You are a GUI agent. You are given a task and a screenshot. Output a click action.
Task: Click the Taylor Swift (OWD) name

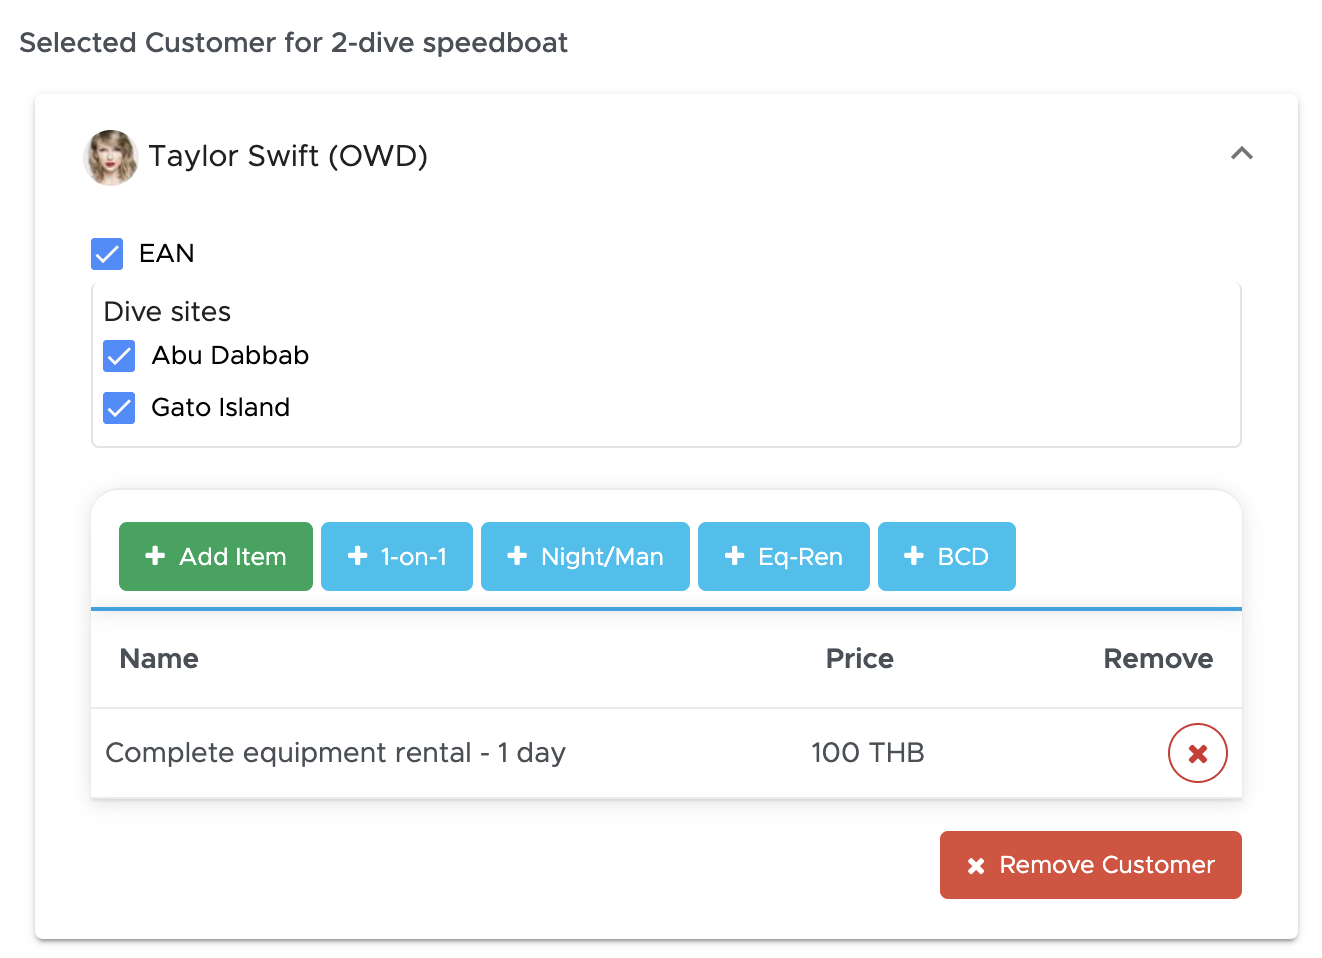click(288, 156)
